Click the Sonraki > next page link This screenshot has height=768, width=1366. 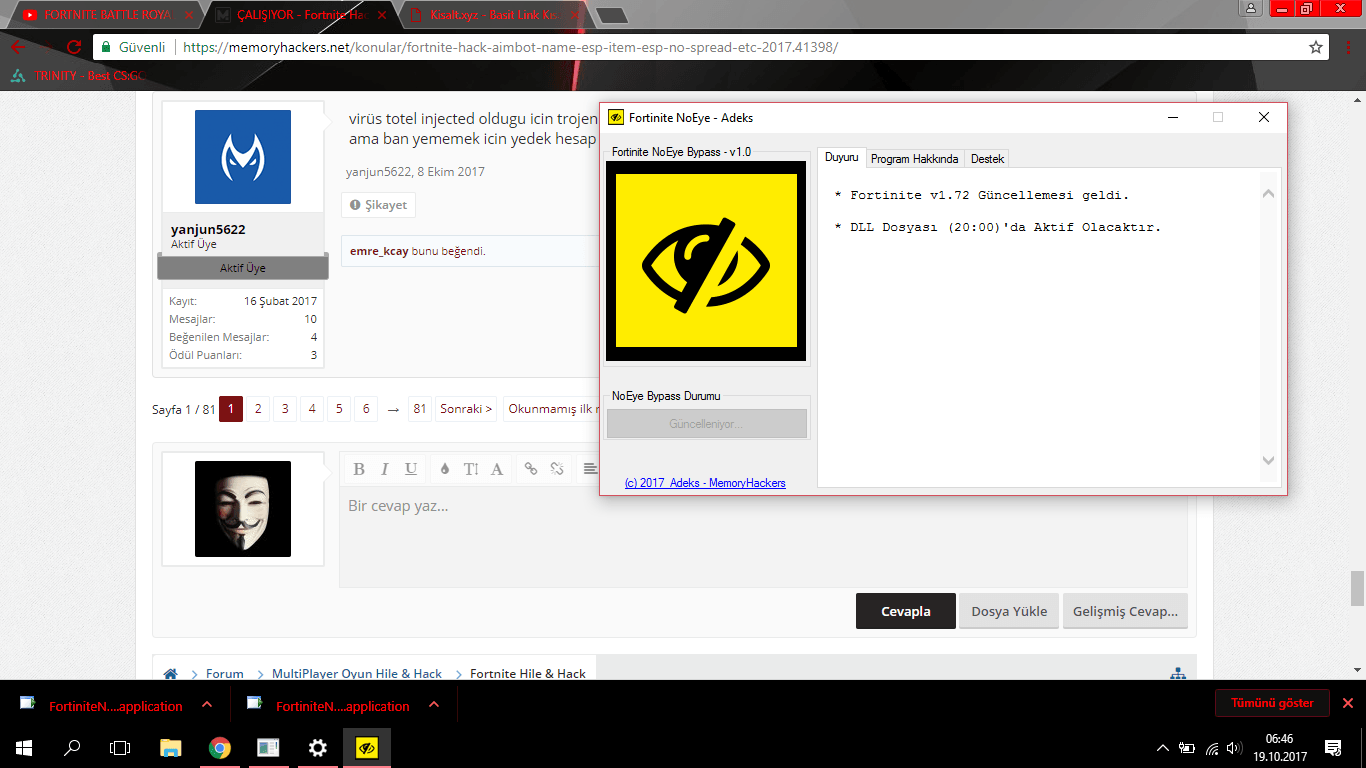467,409
